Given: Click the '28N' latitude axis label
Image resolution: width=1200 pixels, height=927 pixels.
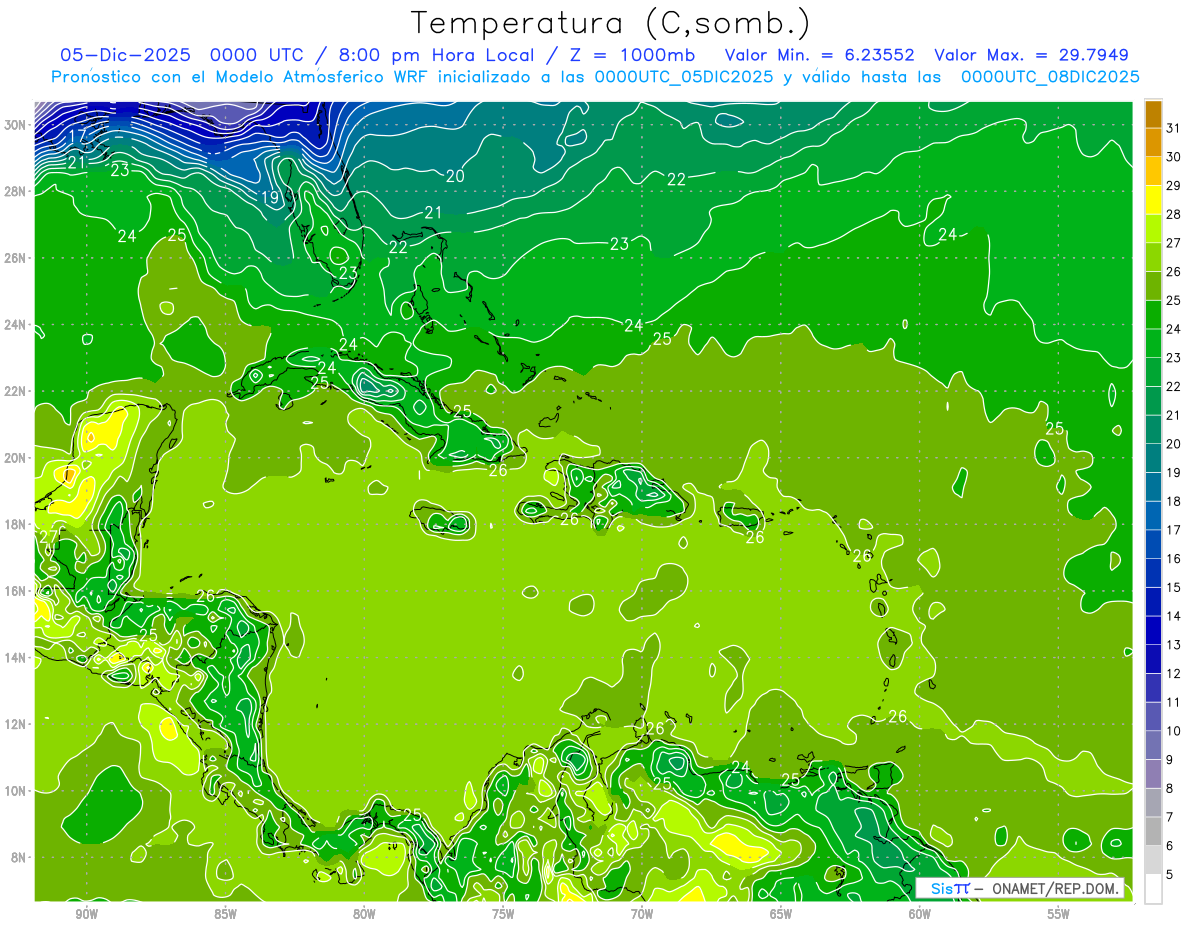Looking at the screenshot, I should tap(16, 191).
